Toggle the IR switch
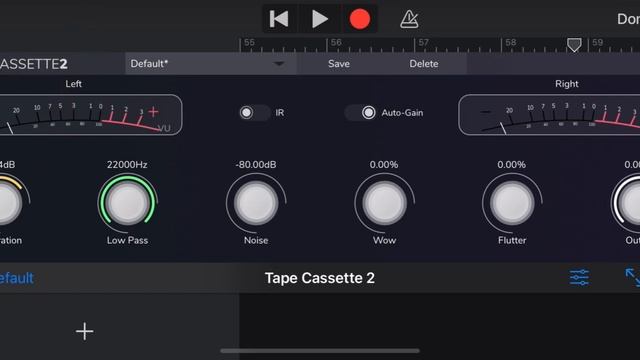The width and height of the screenshot is (640, 360). coord(254,113)
